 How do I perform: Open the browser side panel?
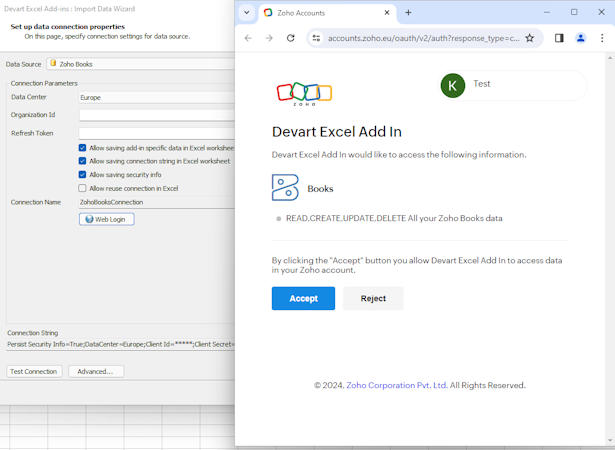tap(559, 38)
